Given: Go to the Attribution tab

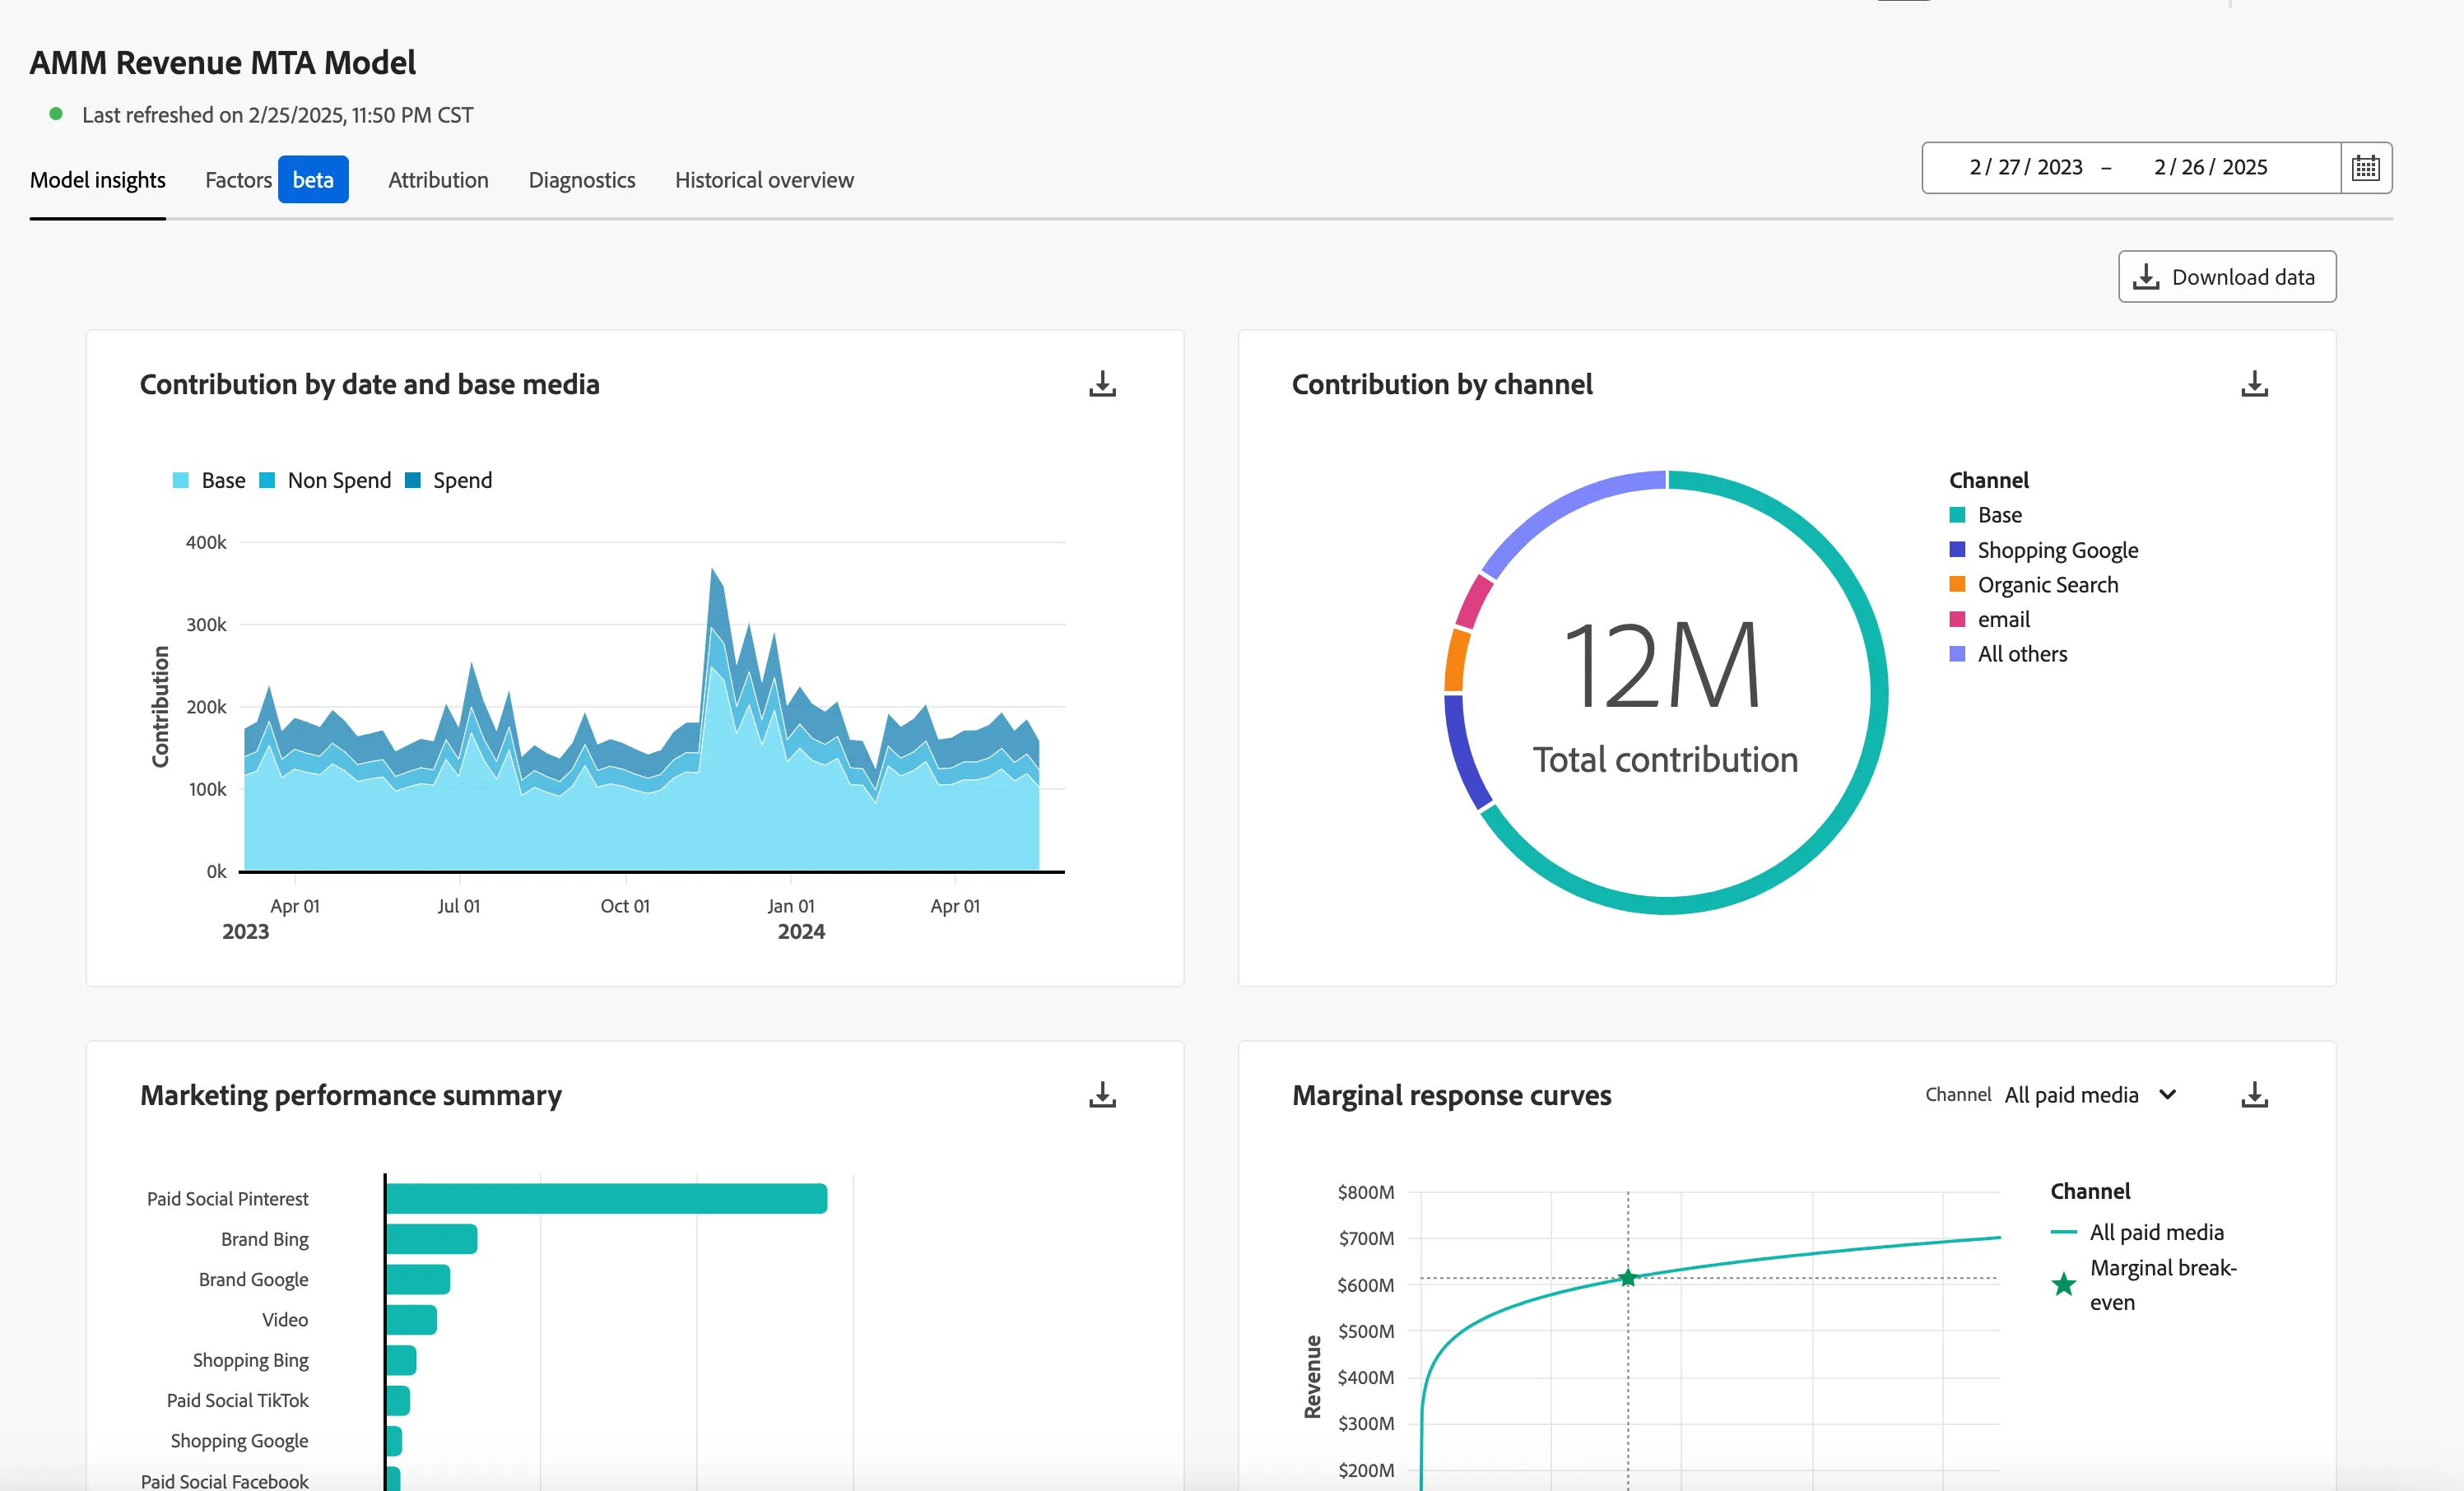Looking at the screenshot, I should (x=438, y=180).
